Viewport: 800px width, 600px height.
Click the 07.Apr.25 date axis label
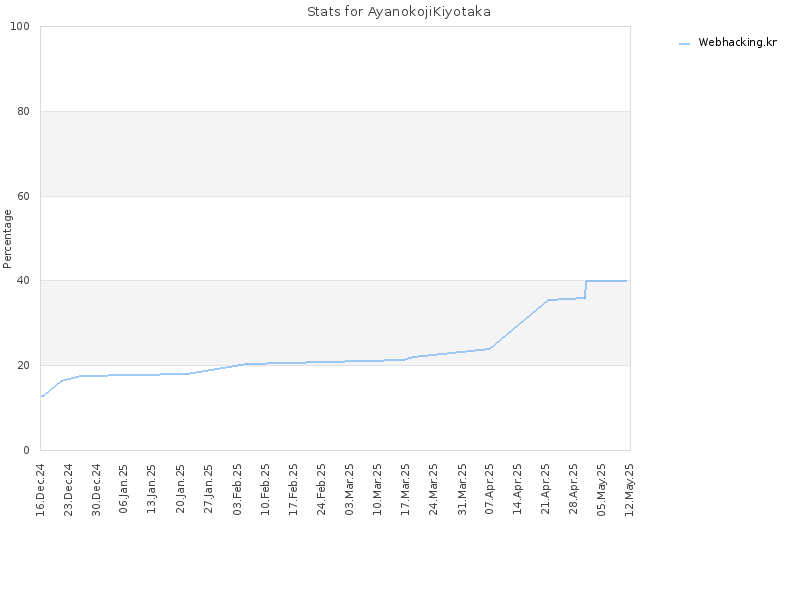point(490,490)
